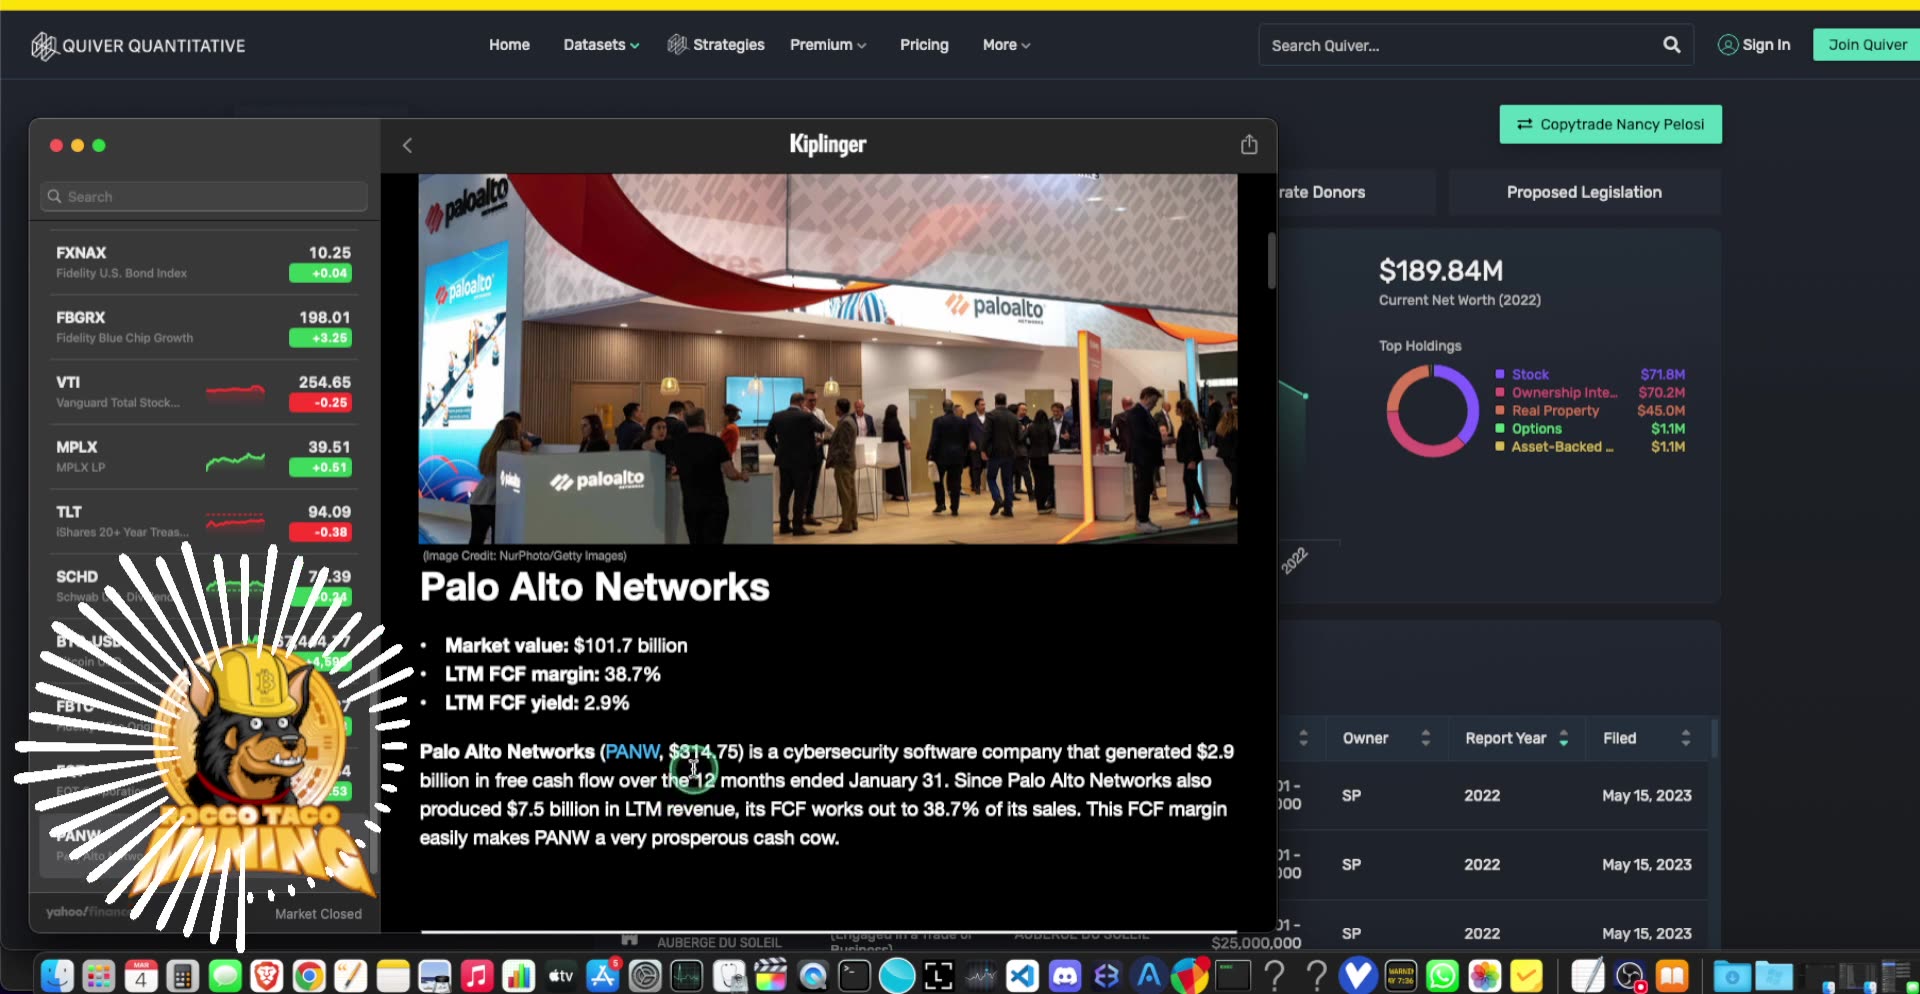Screen dimensions: 1920x994
Task: Click the Share icon in the Kiplinger window
Action: coord(1249,145)
